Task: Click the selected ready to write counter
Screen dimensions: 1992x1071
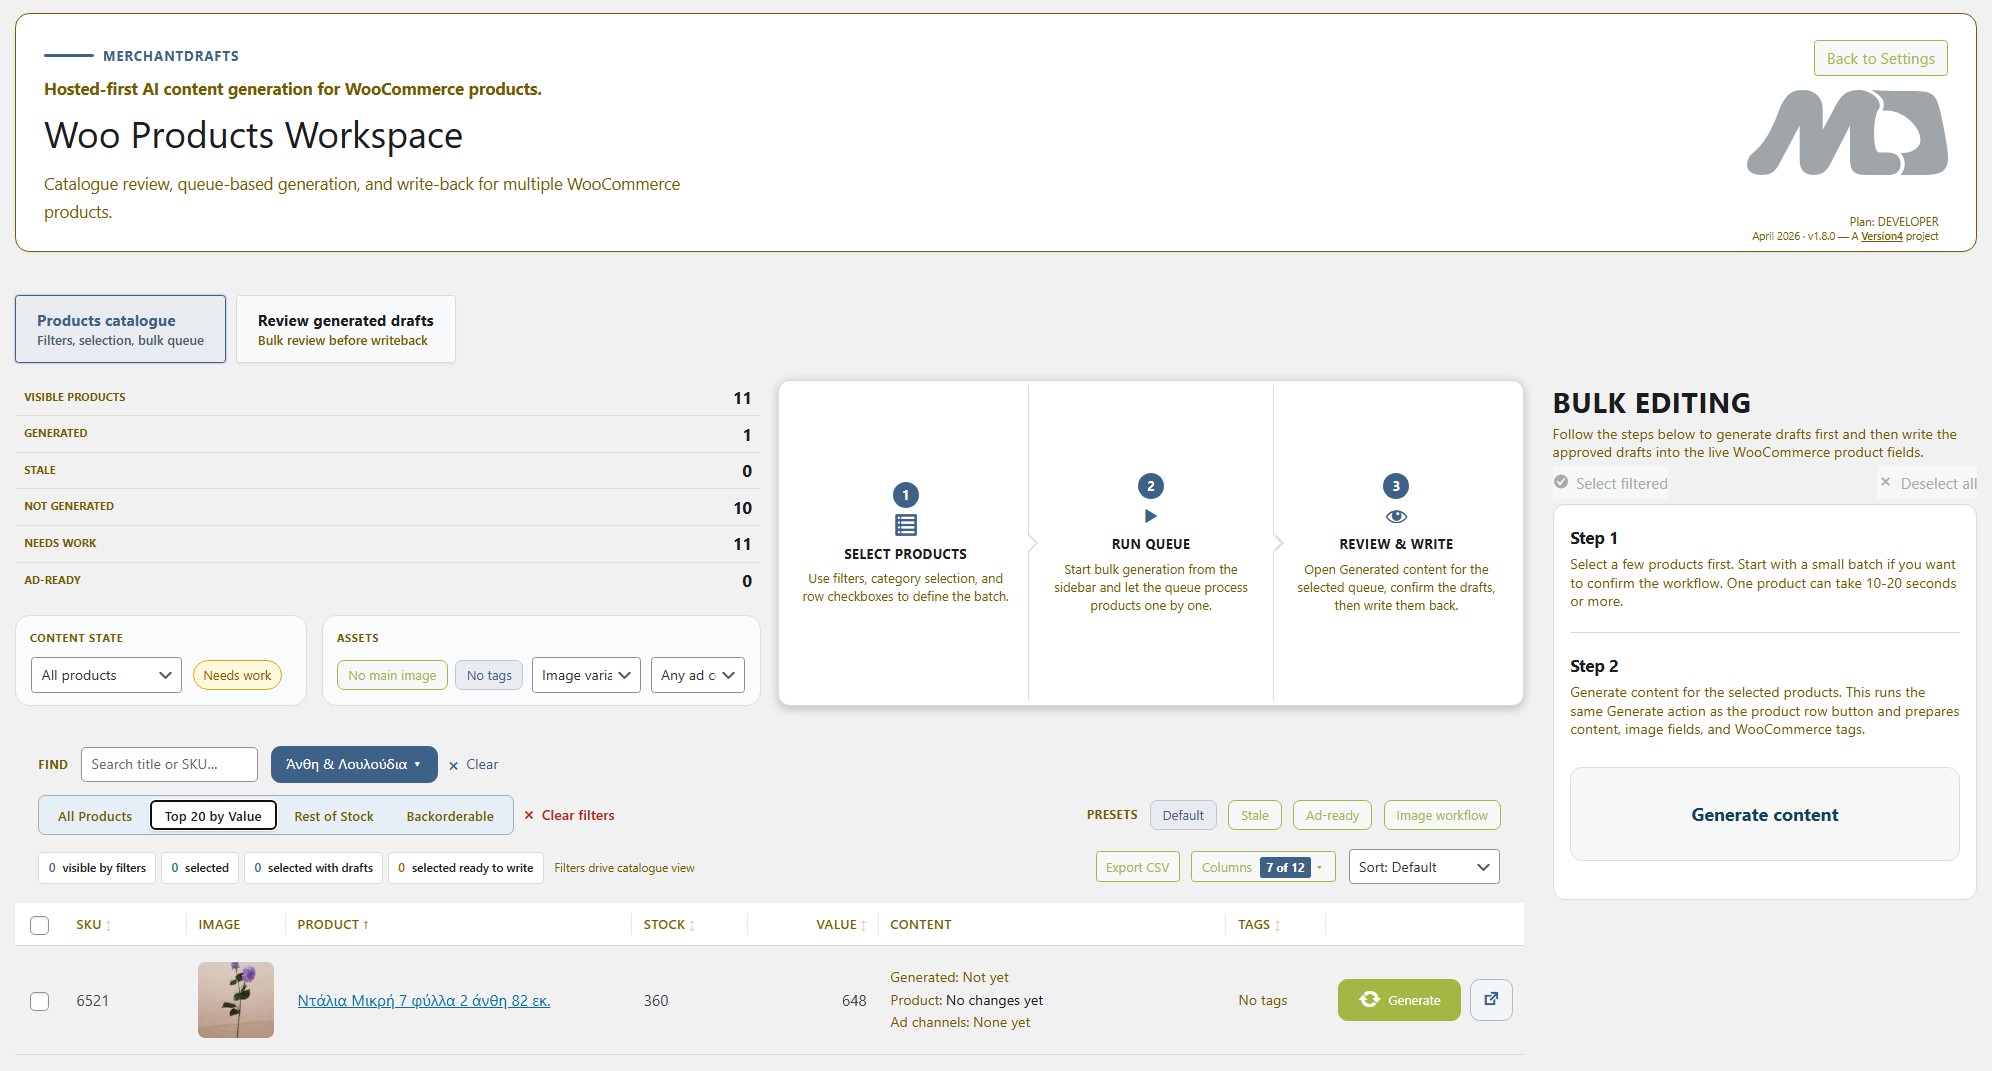Action: [x=465, y=867]
